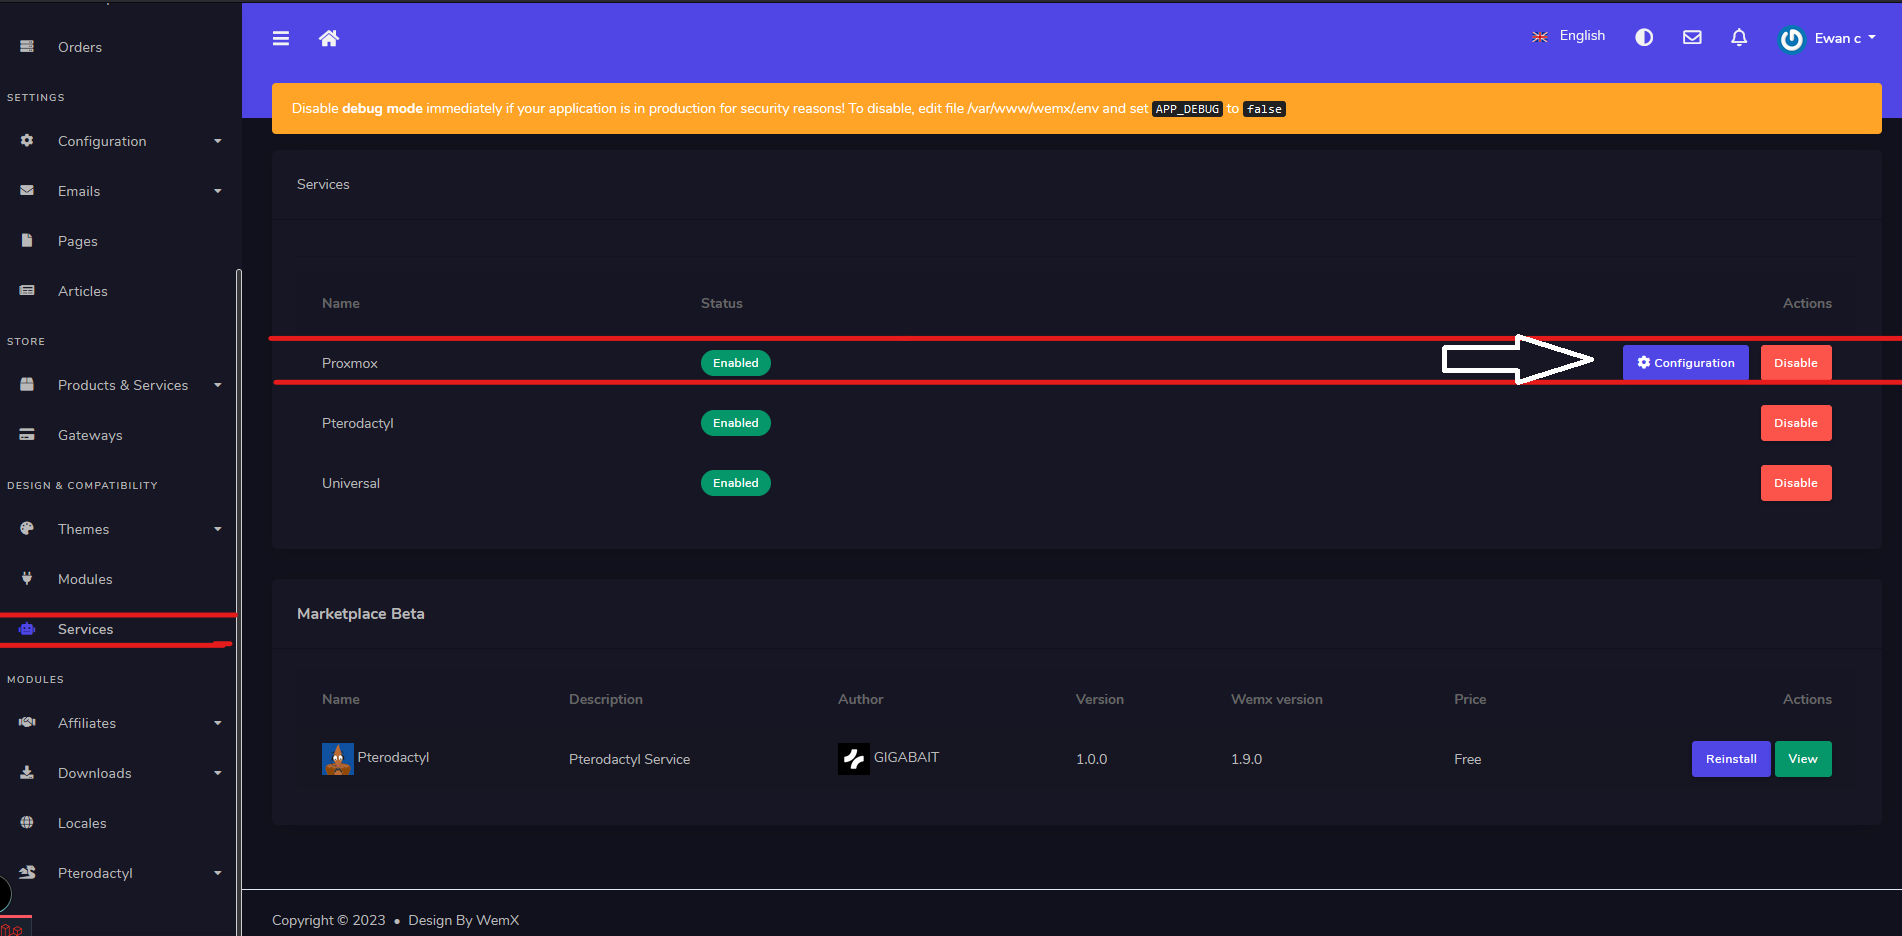Open Proxmox Configuration button
Image resolution: width=1902 pixels, height=936 pixels.
coord(1685,363)
